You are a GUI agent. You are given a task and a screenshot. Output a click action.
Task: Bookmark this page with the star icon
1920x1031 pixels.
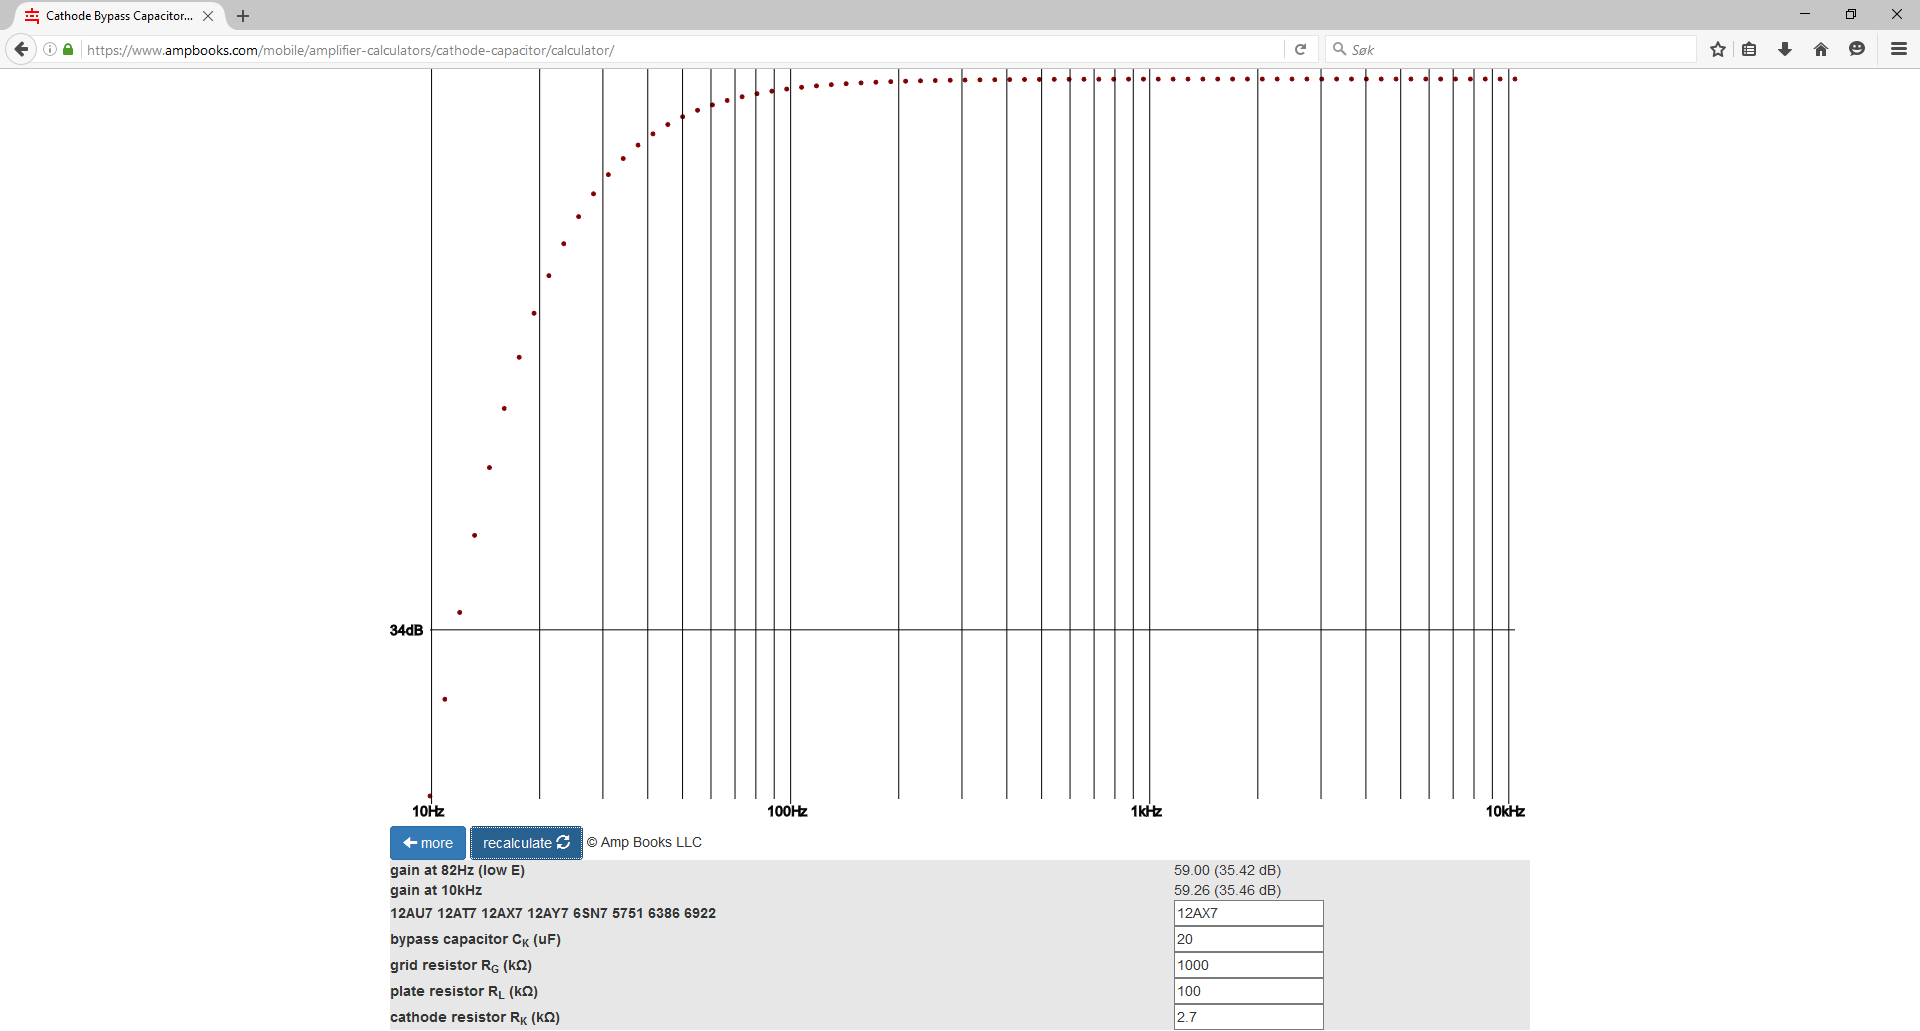coord(1718,49)
